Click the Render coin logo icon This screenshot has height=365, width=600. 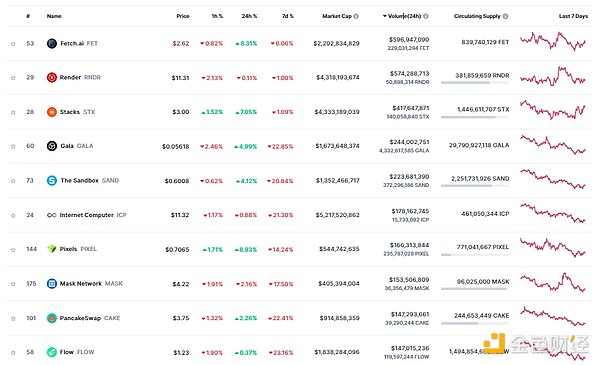tap(52, 77)
